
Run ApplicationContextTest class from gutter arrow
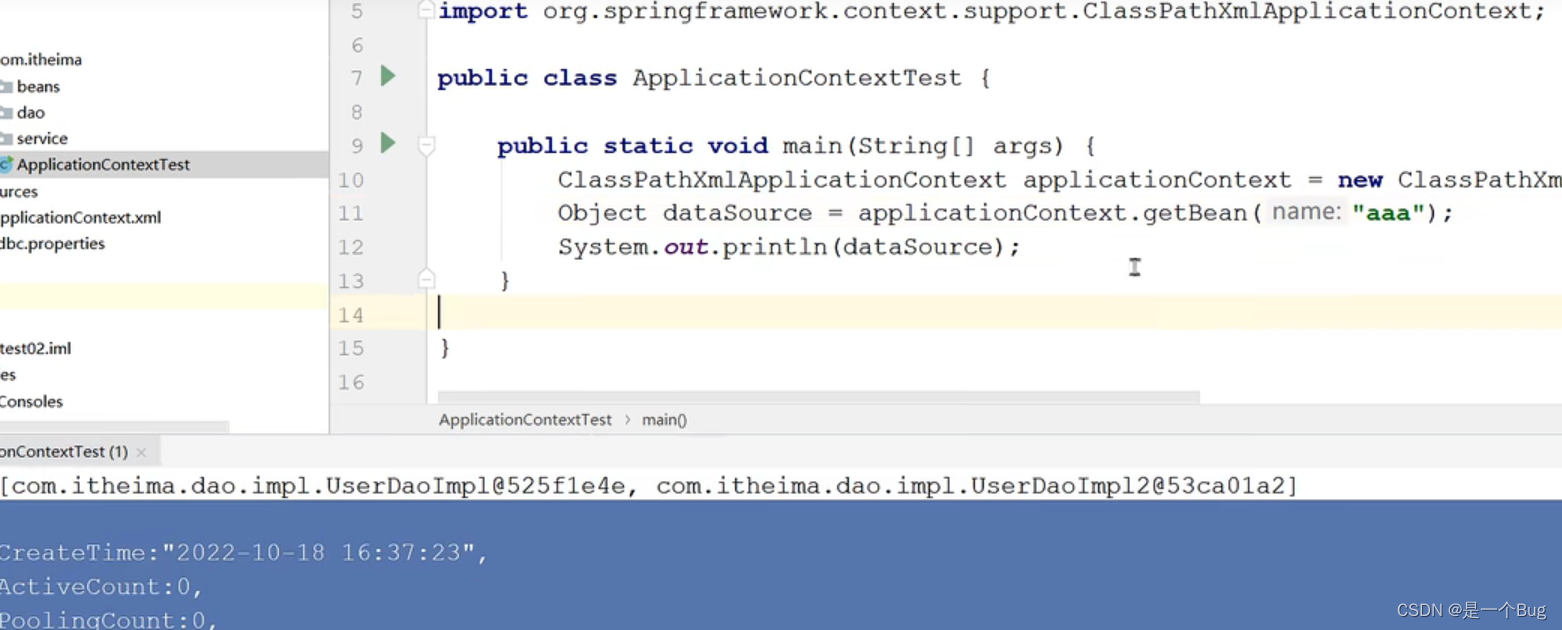pyautogui.click(x=388, y=76)
